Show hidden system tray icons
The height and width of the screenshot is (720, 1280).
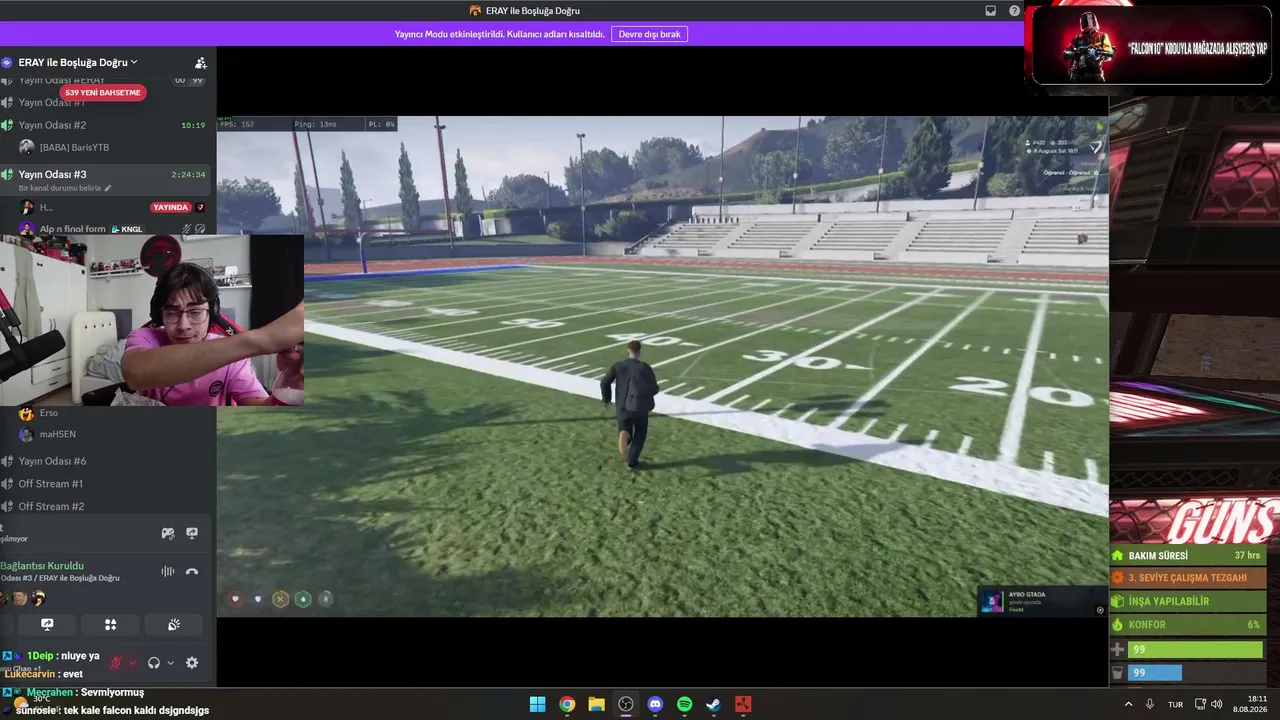point(1129,704)
